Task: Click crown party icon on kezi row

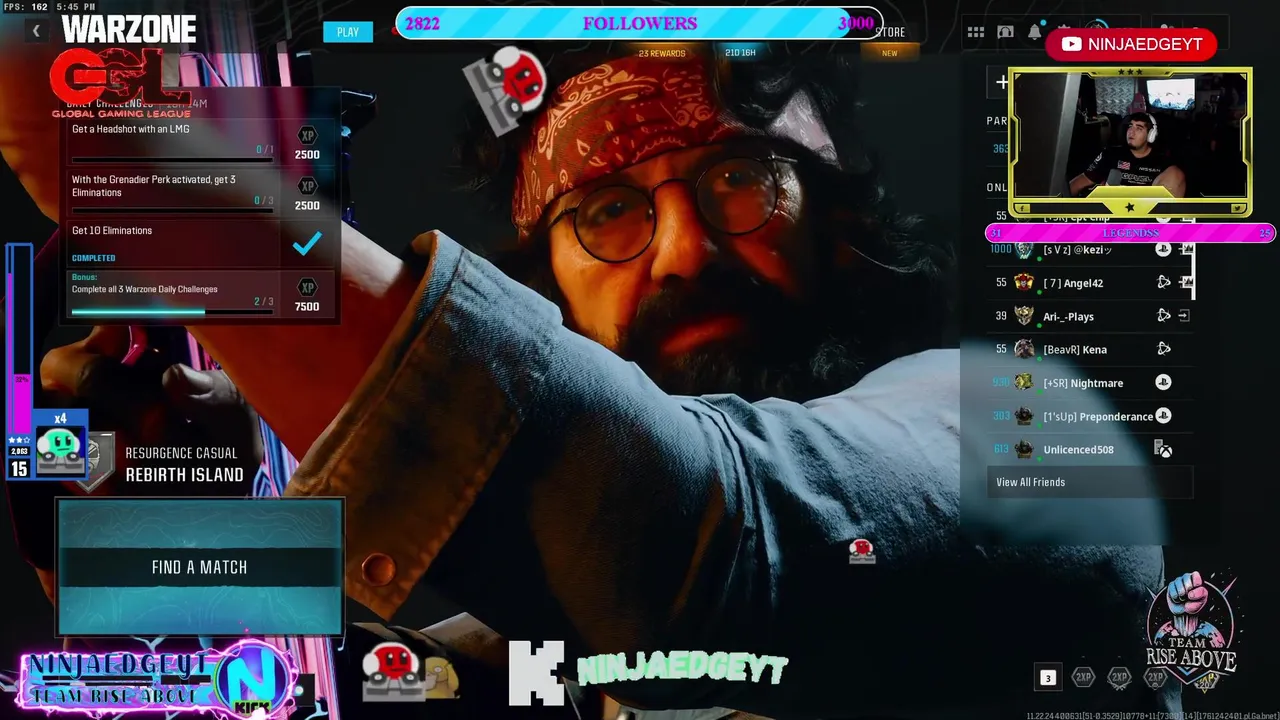Action: (x=1186, y=249)
